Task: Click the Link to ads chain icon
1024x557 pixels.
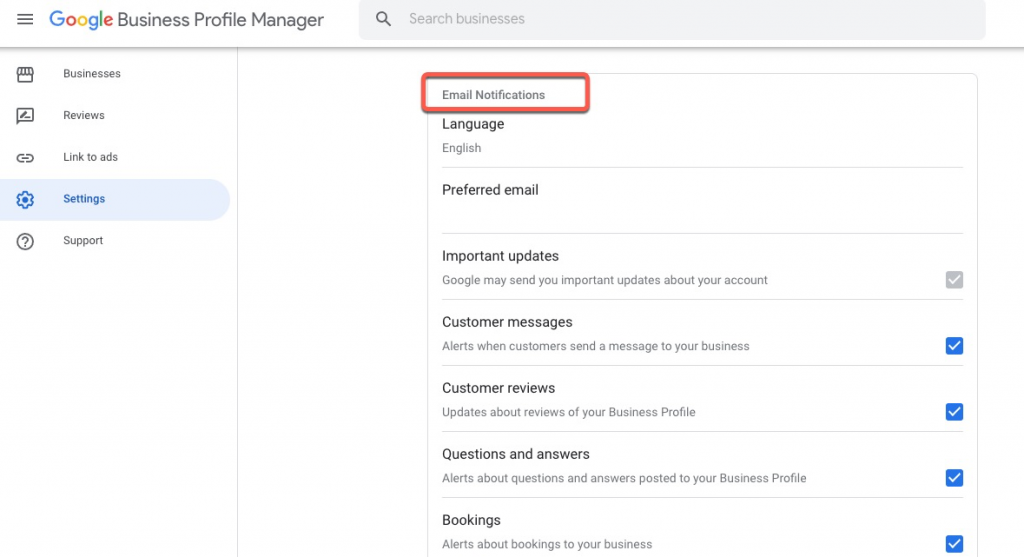Action: coord(25,157)
